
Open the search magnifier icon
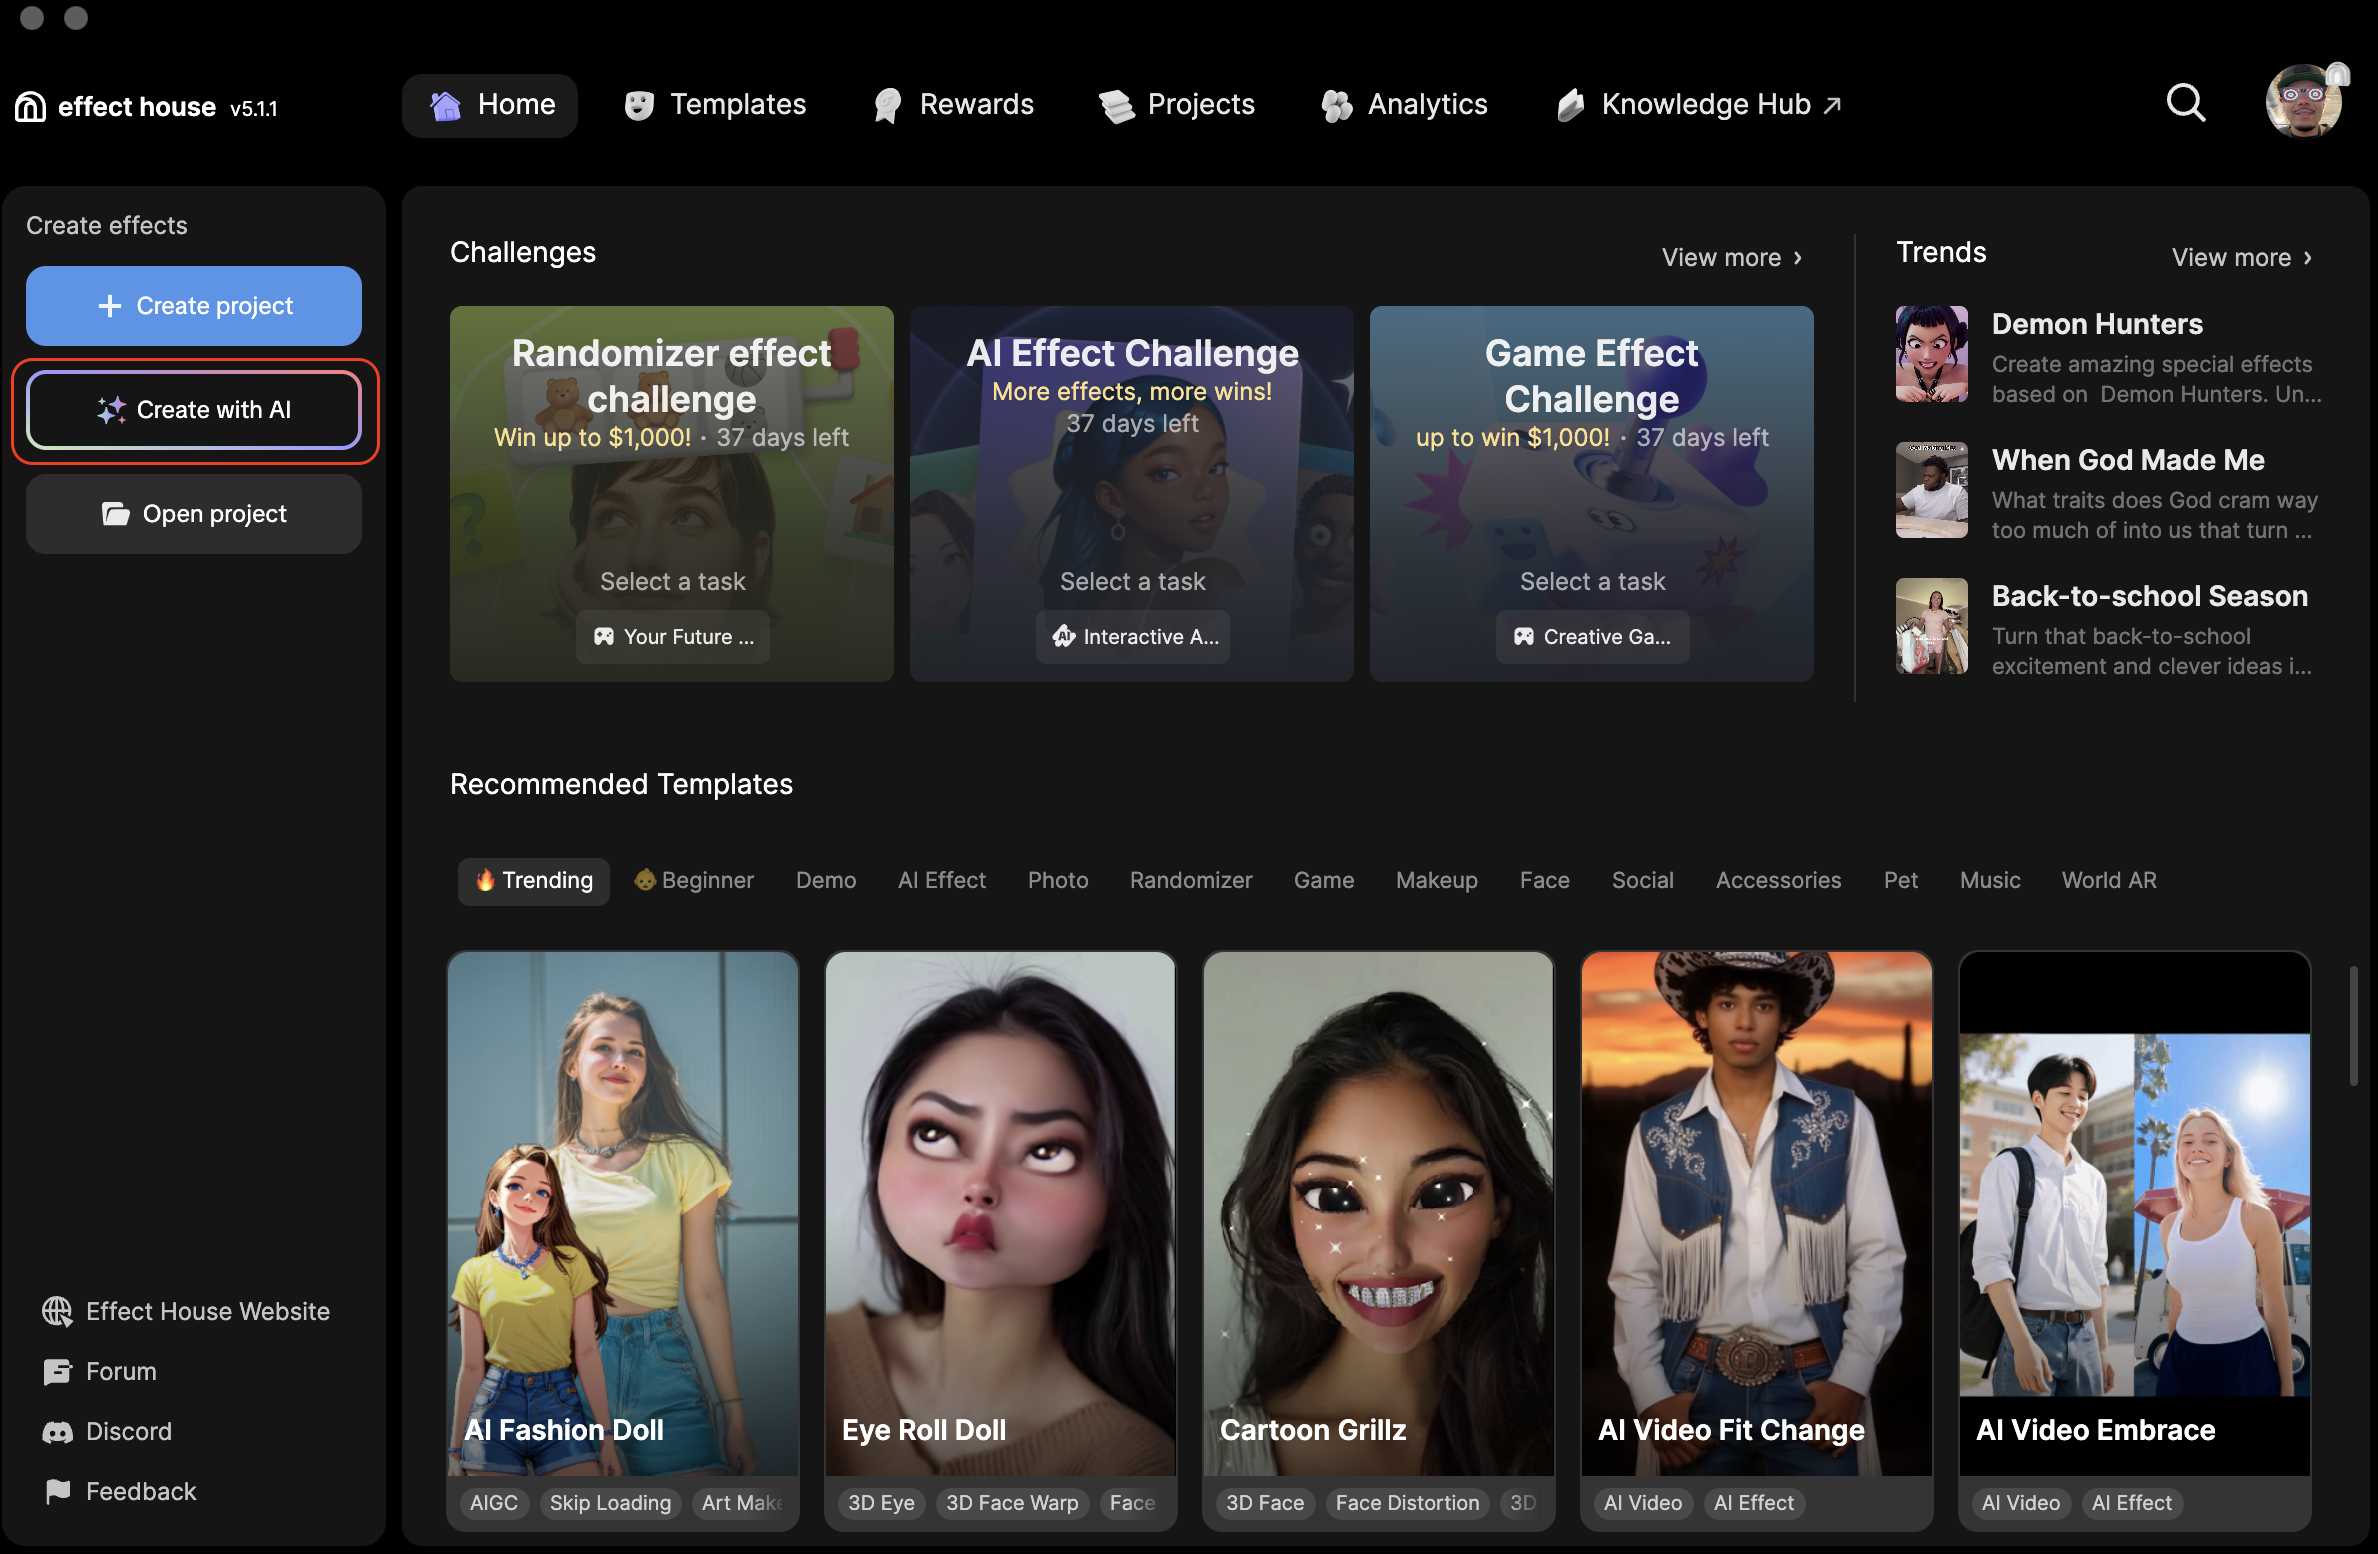coord(2186,103)
